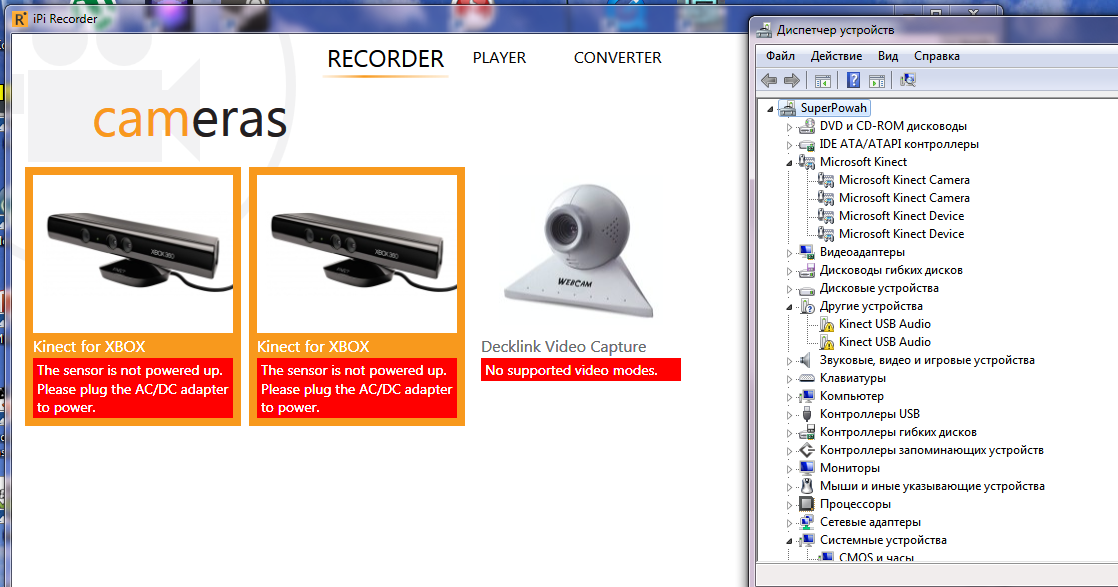The height and width of the screenshot is (587, 1118).
Task: Click the Видеоадаптеры display adapter icon
Action: tap(806, 252)
